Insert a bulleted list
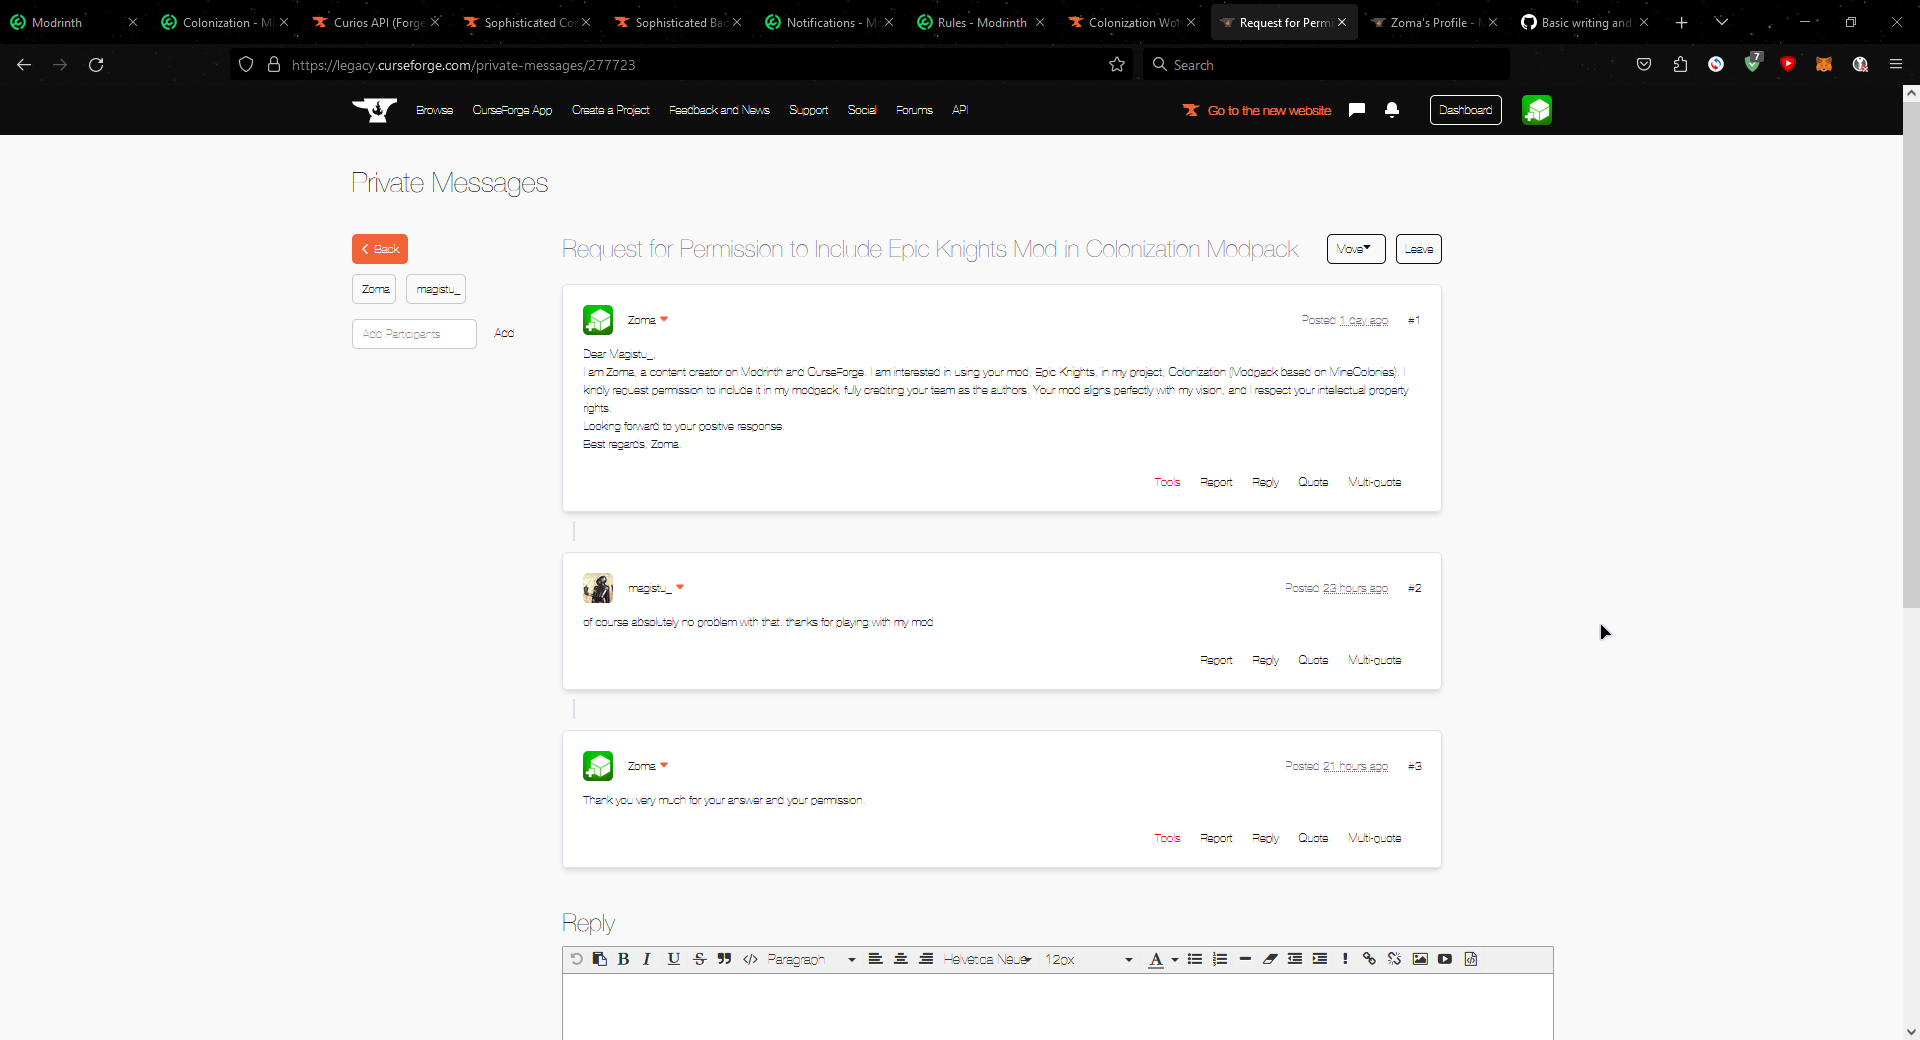The image size is (1920, 1040). coord(1194,959)
